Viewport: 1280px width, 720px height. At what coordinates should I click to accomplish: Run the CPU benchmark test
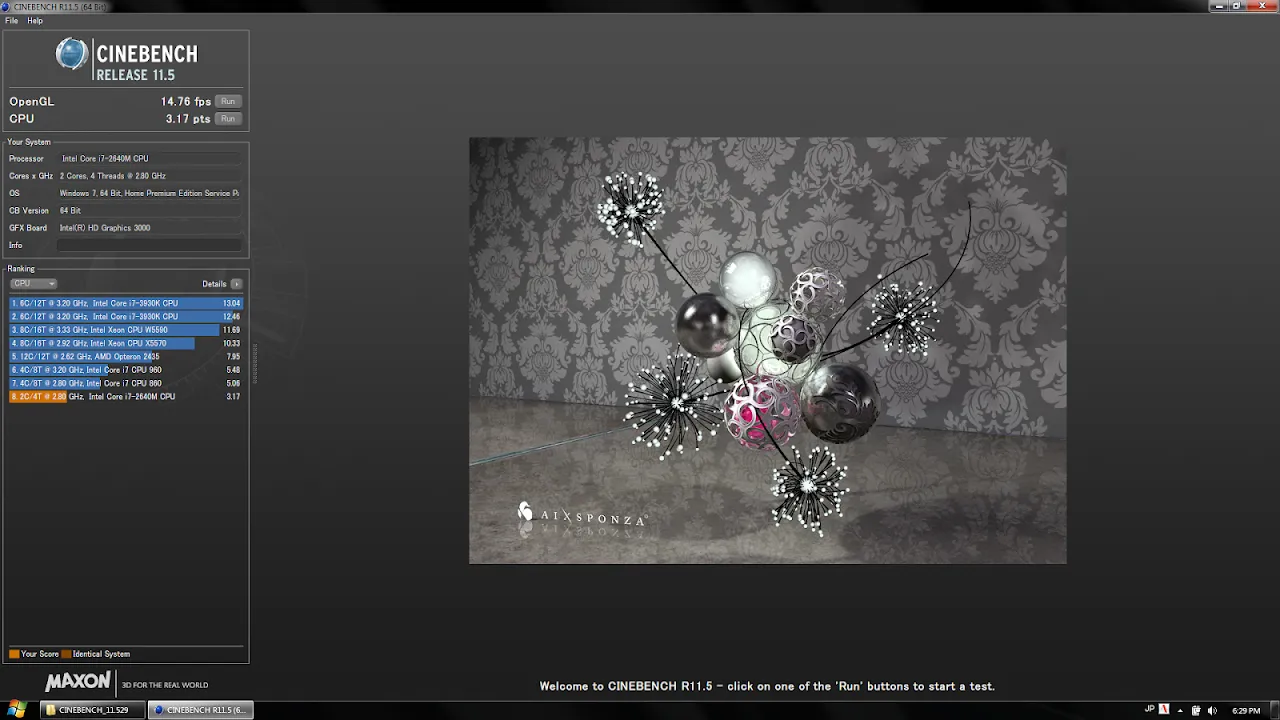coord(228,119)
